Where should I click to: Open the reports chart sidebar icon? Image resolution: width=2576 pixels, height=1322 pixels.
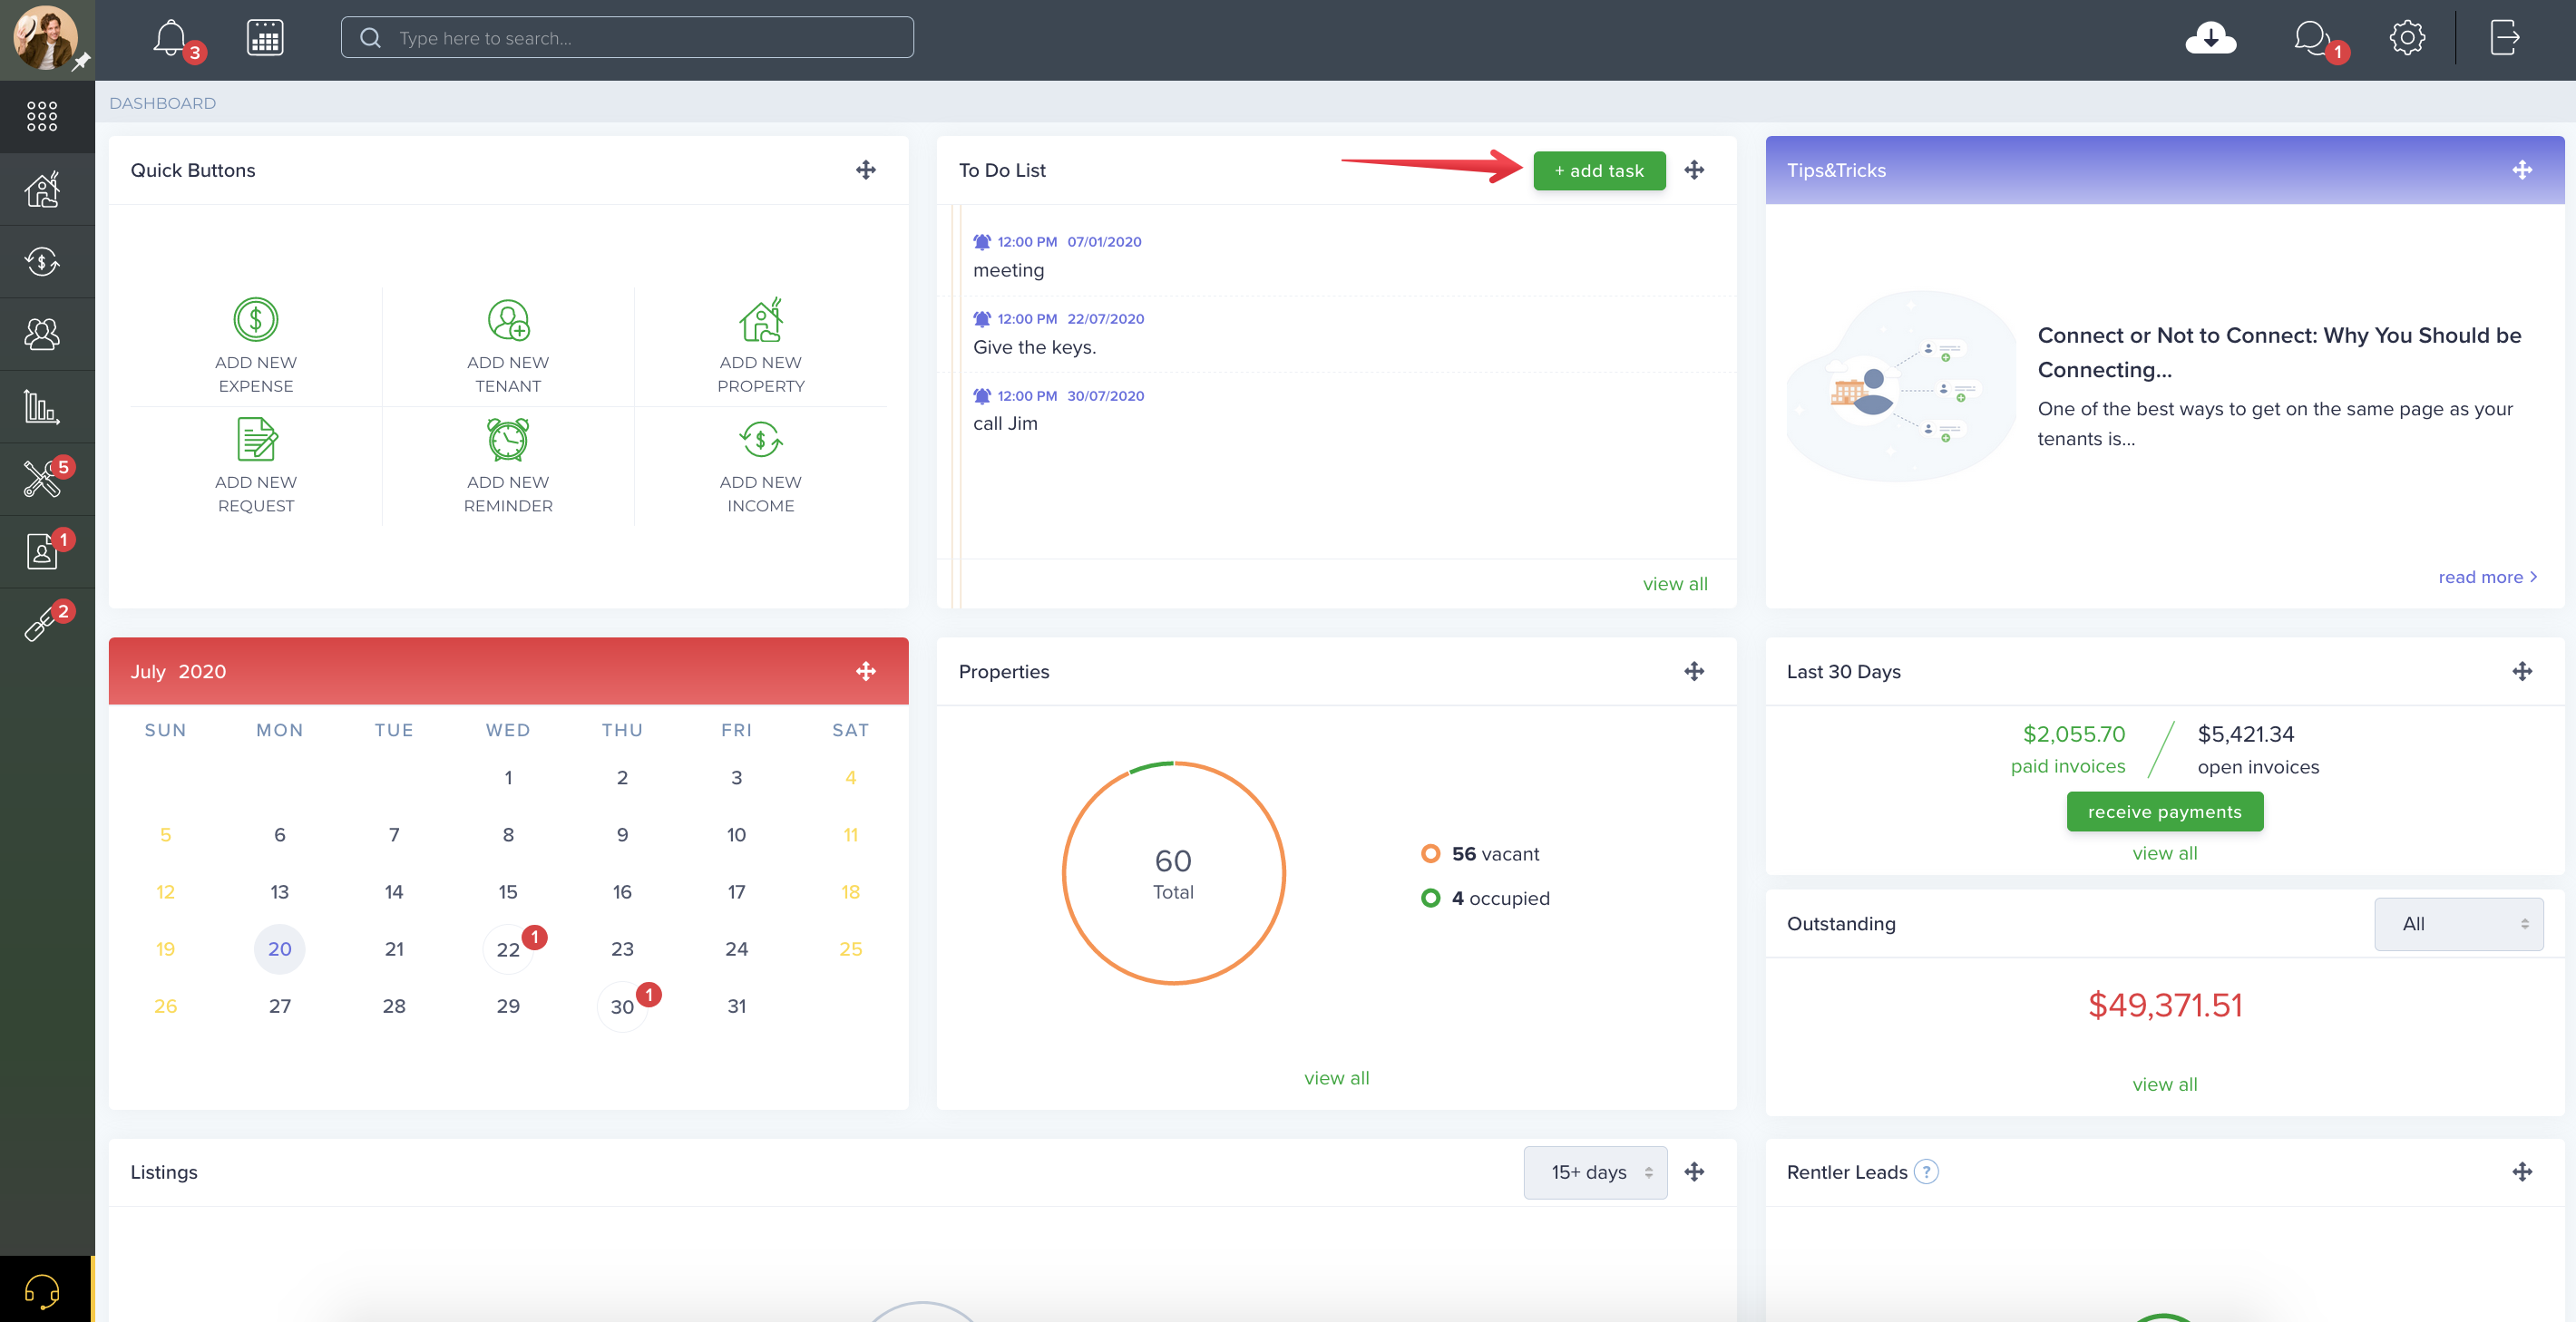point(42,407)
